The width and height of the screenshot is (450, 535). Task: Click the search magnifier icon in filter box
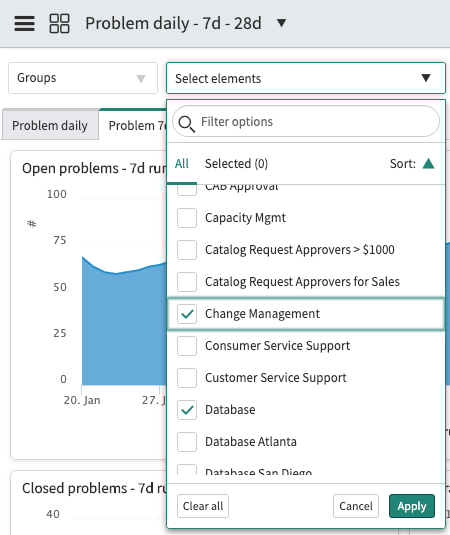click(x=187, y=124)
